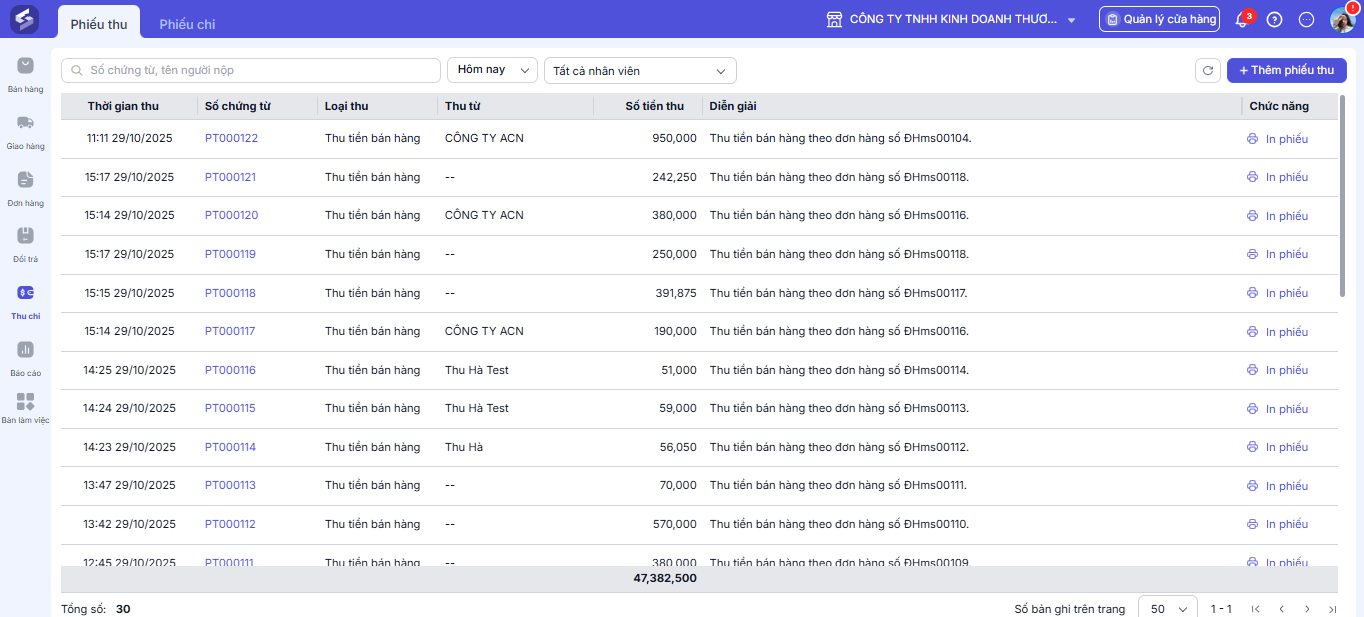Click the Thêm phiếu thu button

coord(1287,70)
